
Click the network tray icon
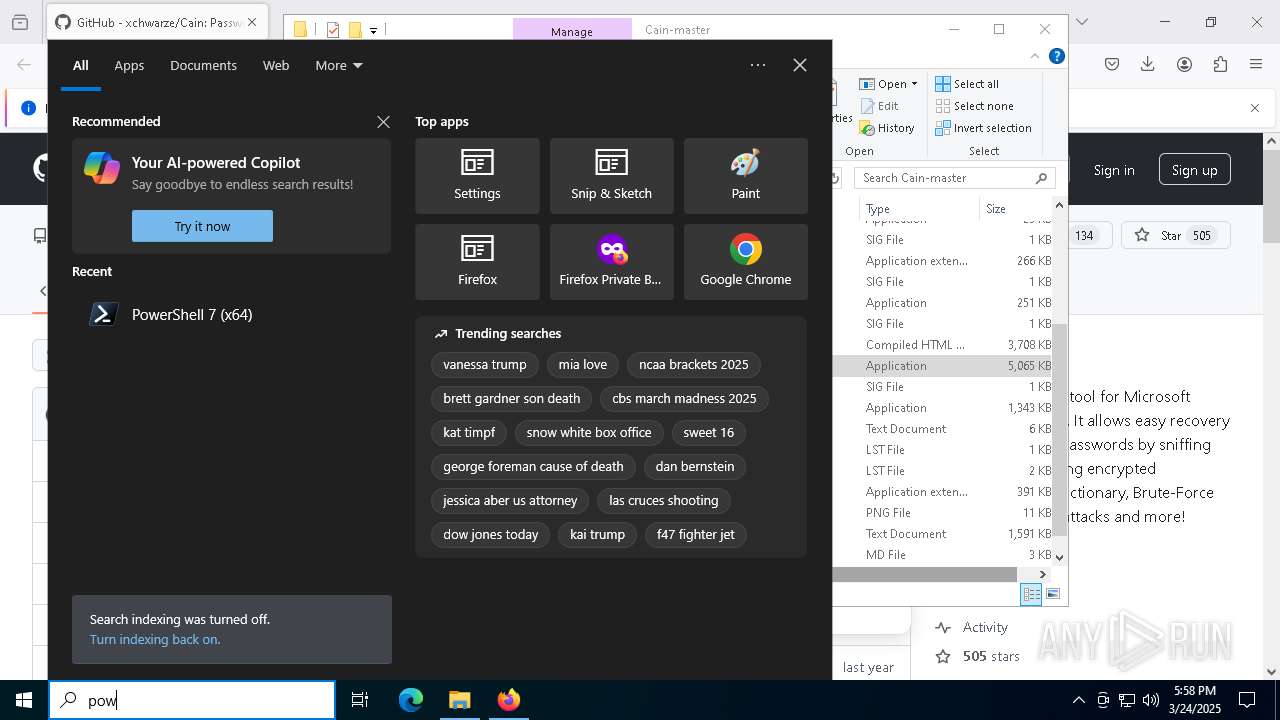(x=1127, y=700)
